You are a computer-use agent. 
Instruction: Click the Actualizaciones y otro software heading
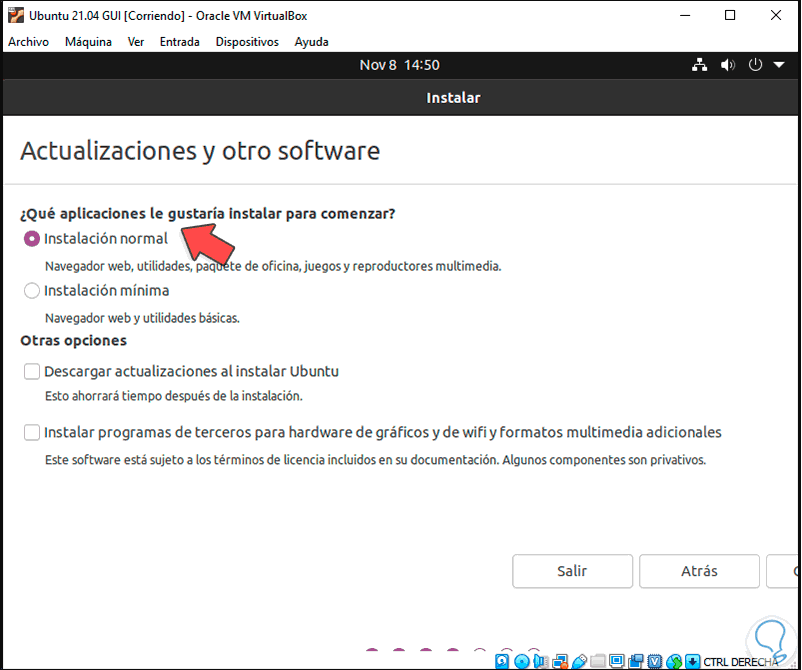coord(200,151)
